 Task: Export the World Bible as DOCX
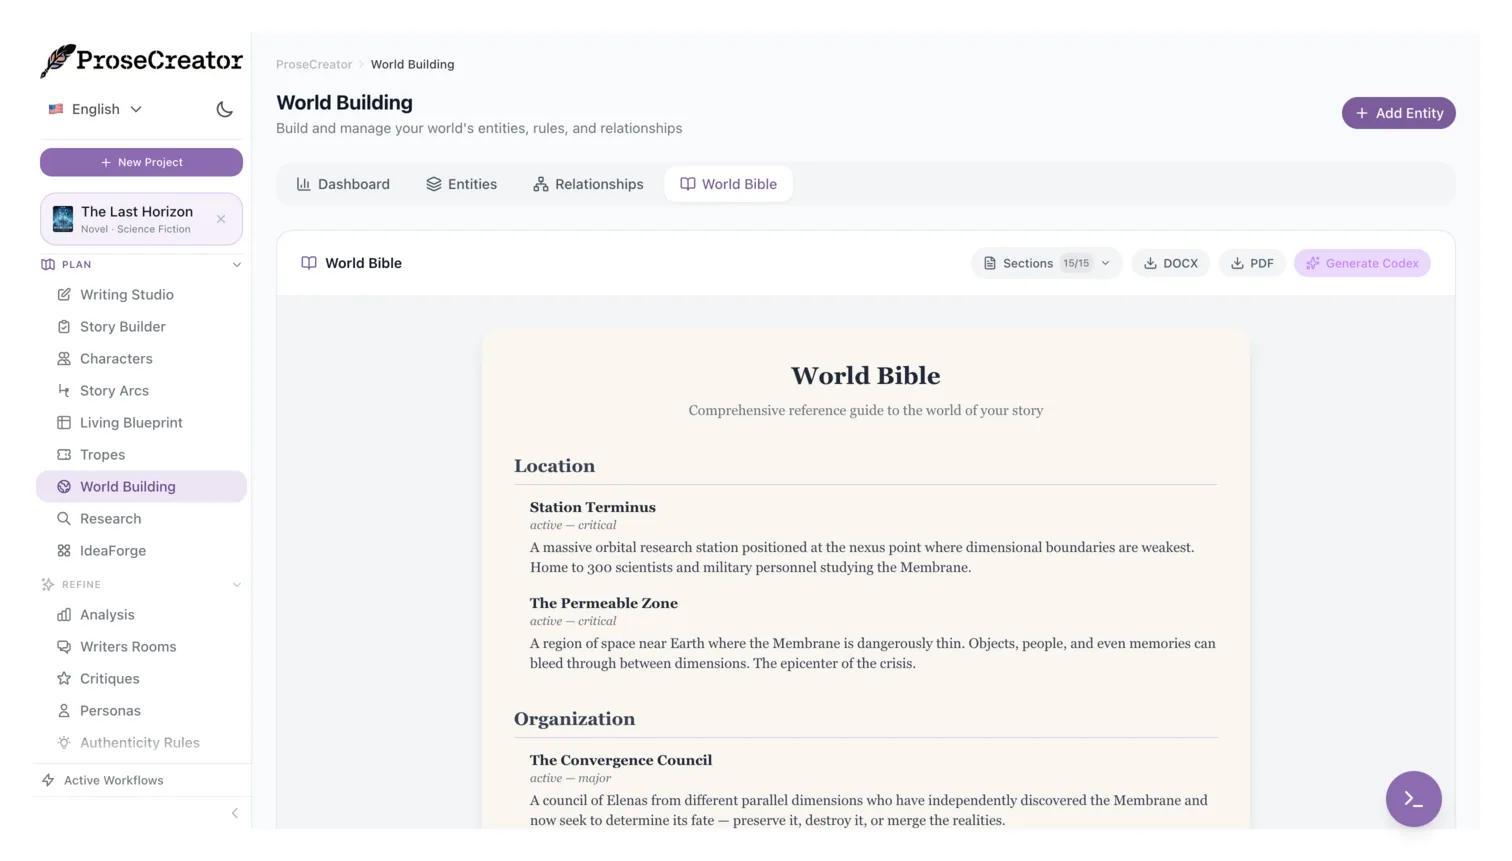coord(1170,263)
